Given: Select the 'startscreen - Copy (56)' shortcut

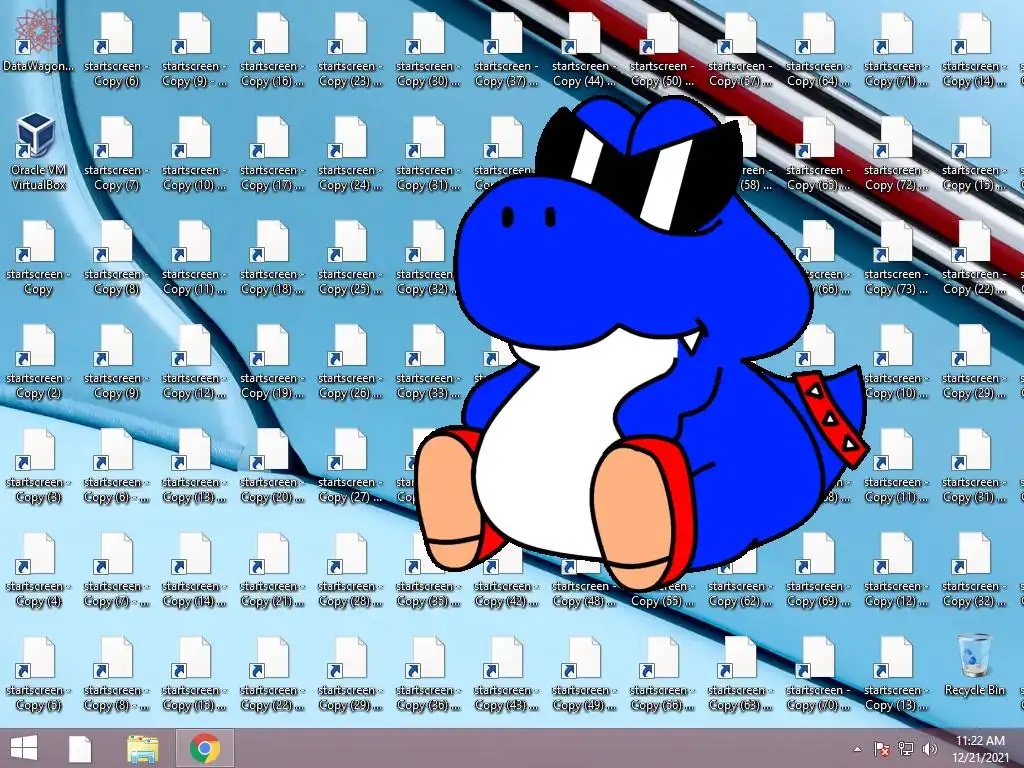Looking at the screenshot, I should click(662, 675).
